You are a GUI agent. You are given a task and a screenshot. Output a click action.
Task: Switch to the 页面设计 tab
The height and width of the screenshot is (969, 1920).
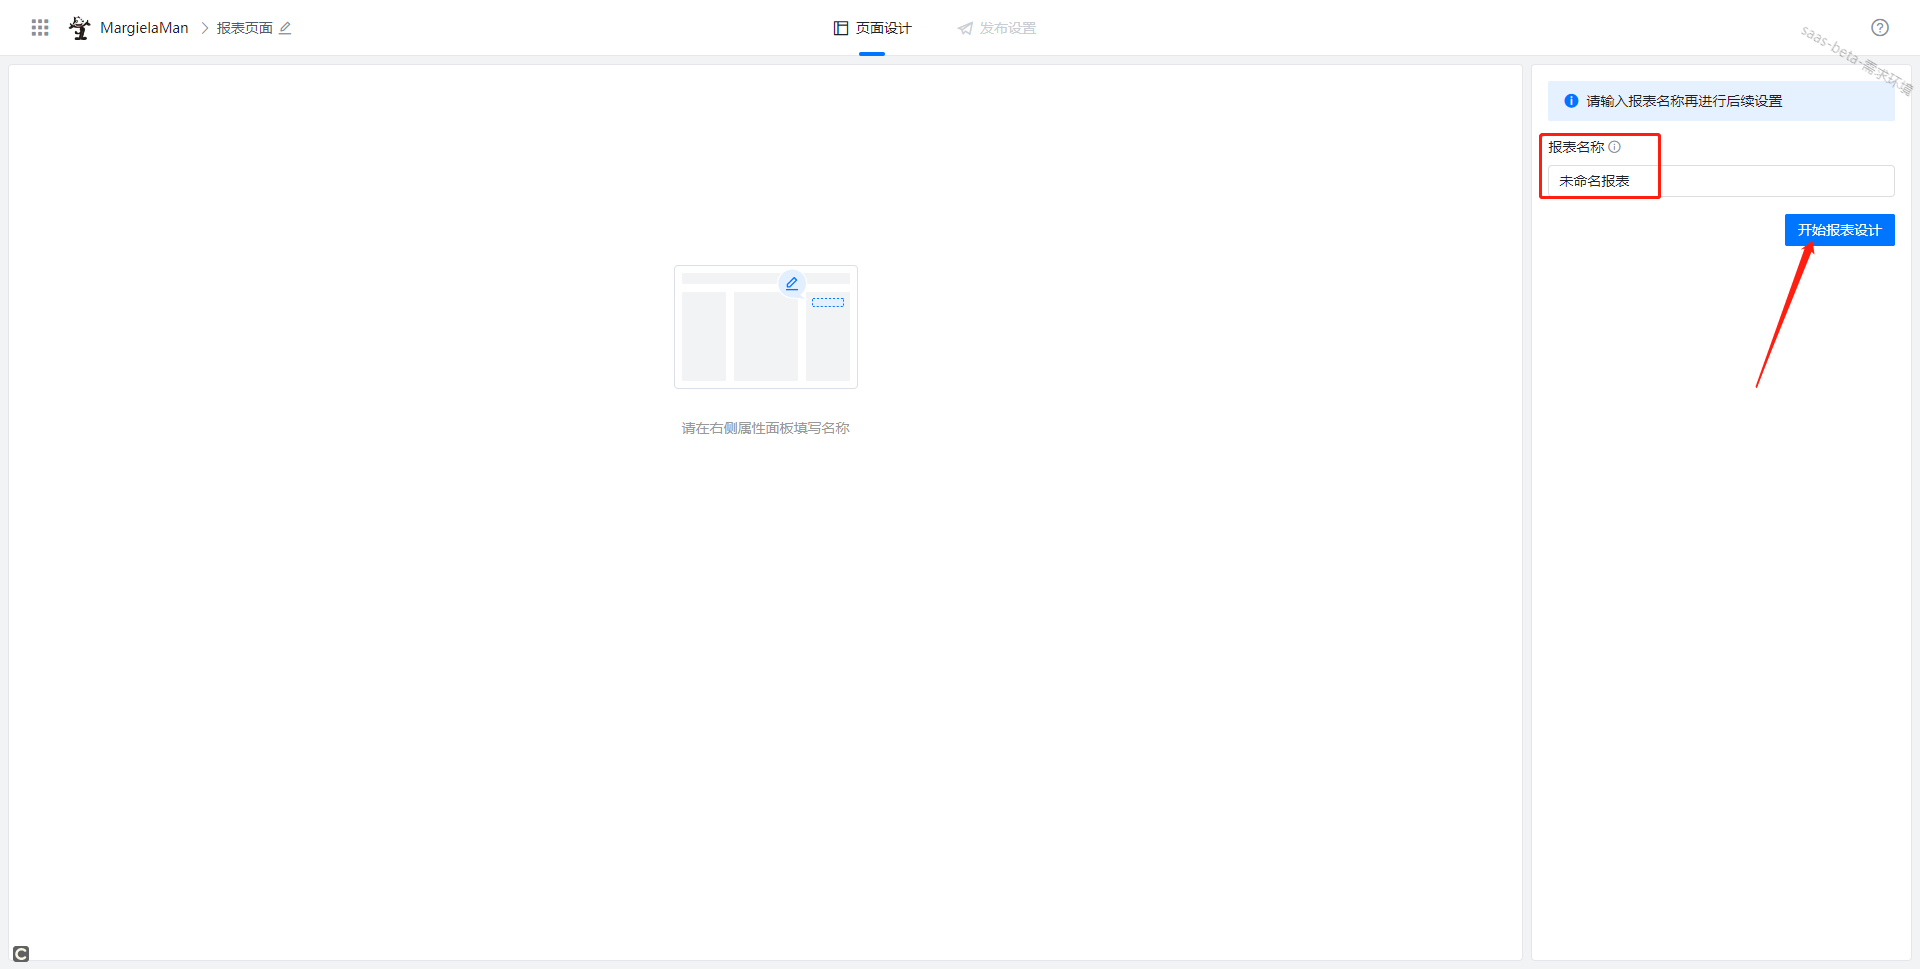pyautogui.click(x=872, y=28)
